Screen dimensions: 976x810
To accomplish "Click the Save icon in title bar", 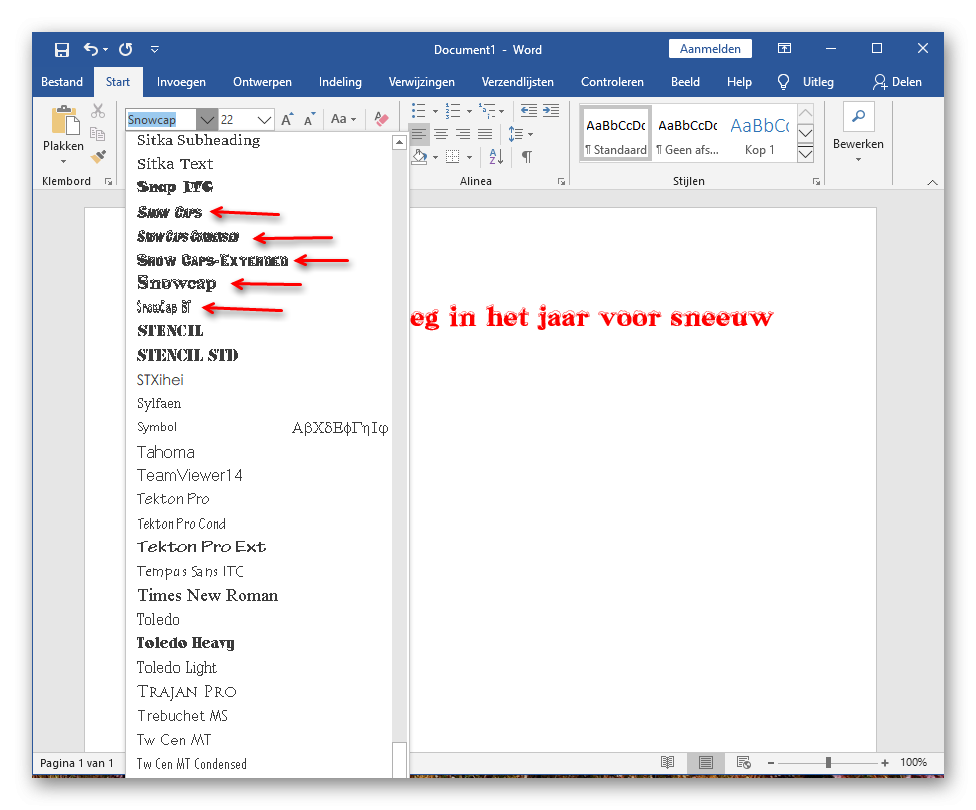I will coord(62,49).
